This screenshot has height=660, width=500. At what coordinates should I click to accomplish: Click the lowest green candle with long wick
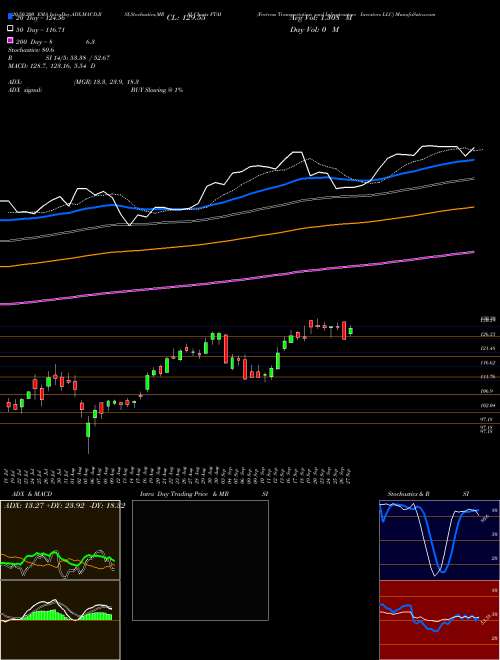click(88, 434)
